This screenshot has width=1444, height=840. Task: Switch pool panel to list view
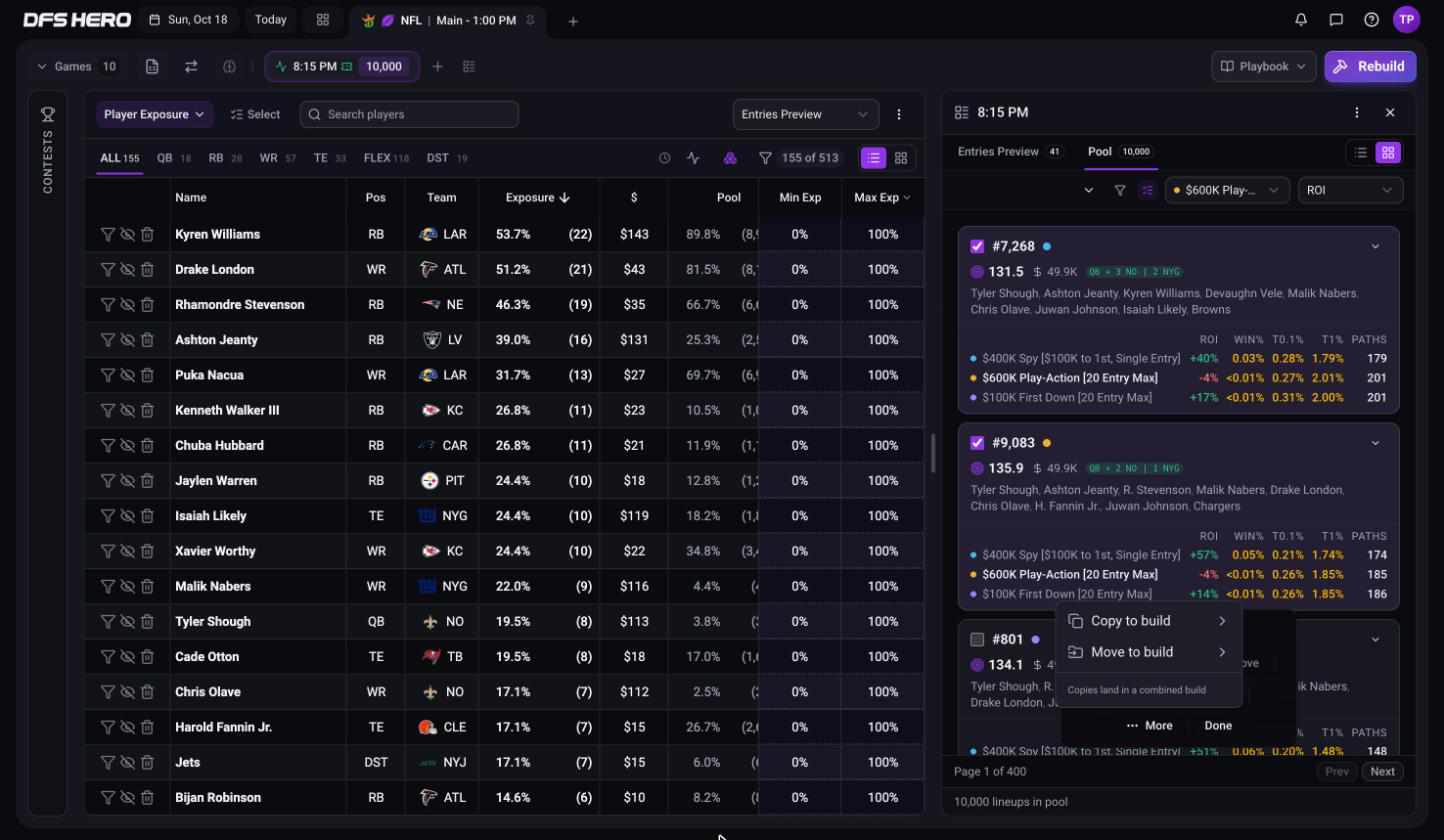coord(1360,152)
